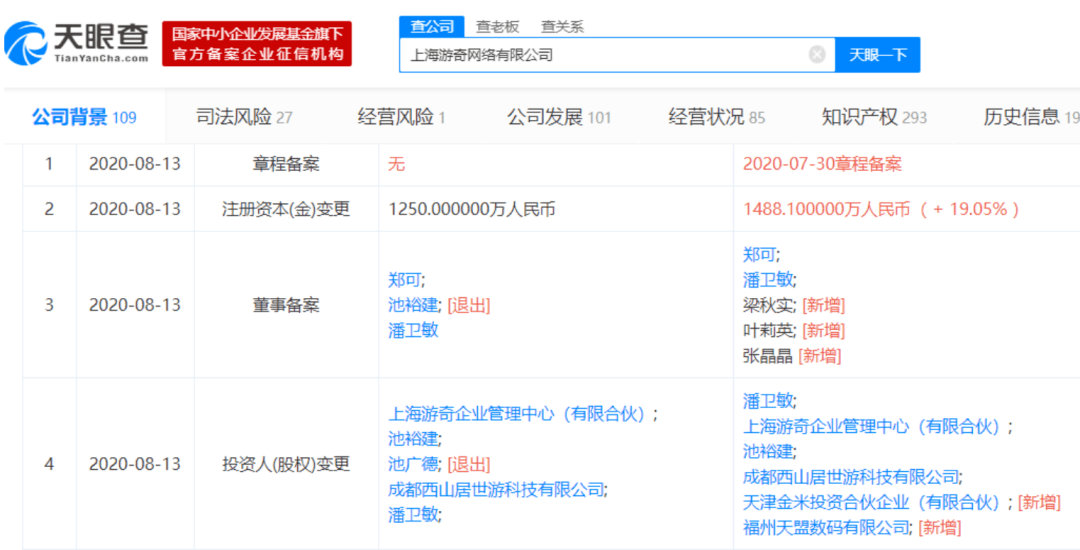Screen dimensions: 1080x550
Task: Click 张晶晶 newly added director name
Action: point(768,356)
